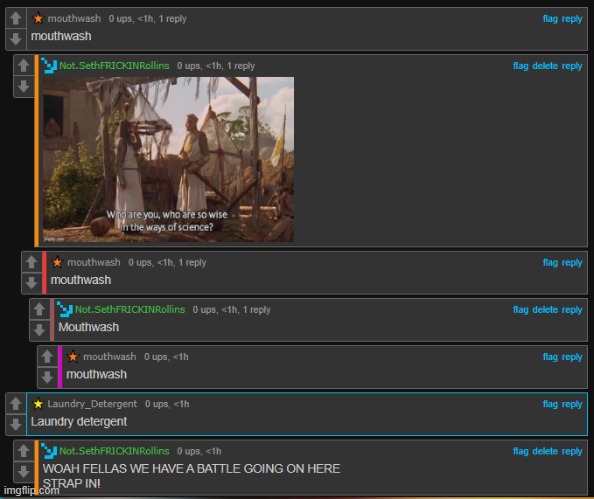
Task: Reply to the top mouthwash comment
Action: [x=572, y=19]
